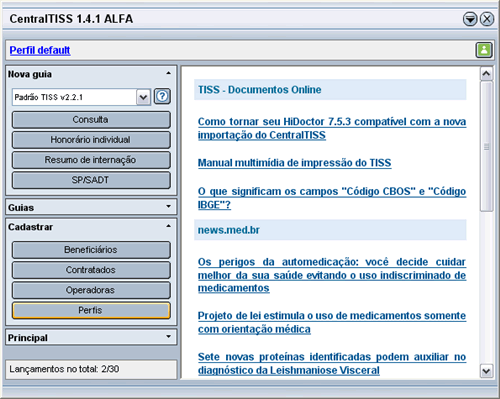Open the Projeto de lei medicamentos article

[x=332, y=322]
